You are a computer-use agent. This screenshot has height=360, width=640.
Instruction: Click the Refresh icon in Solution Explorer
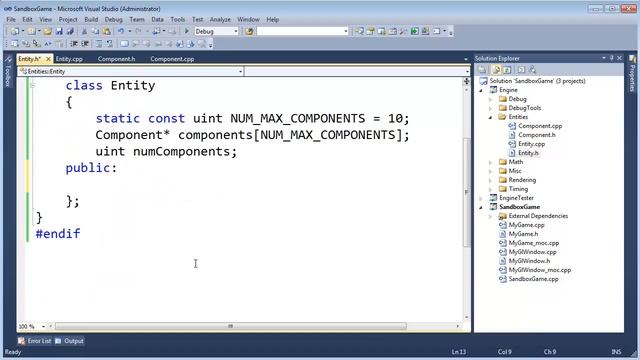click(507, 70)
